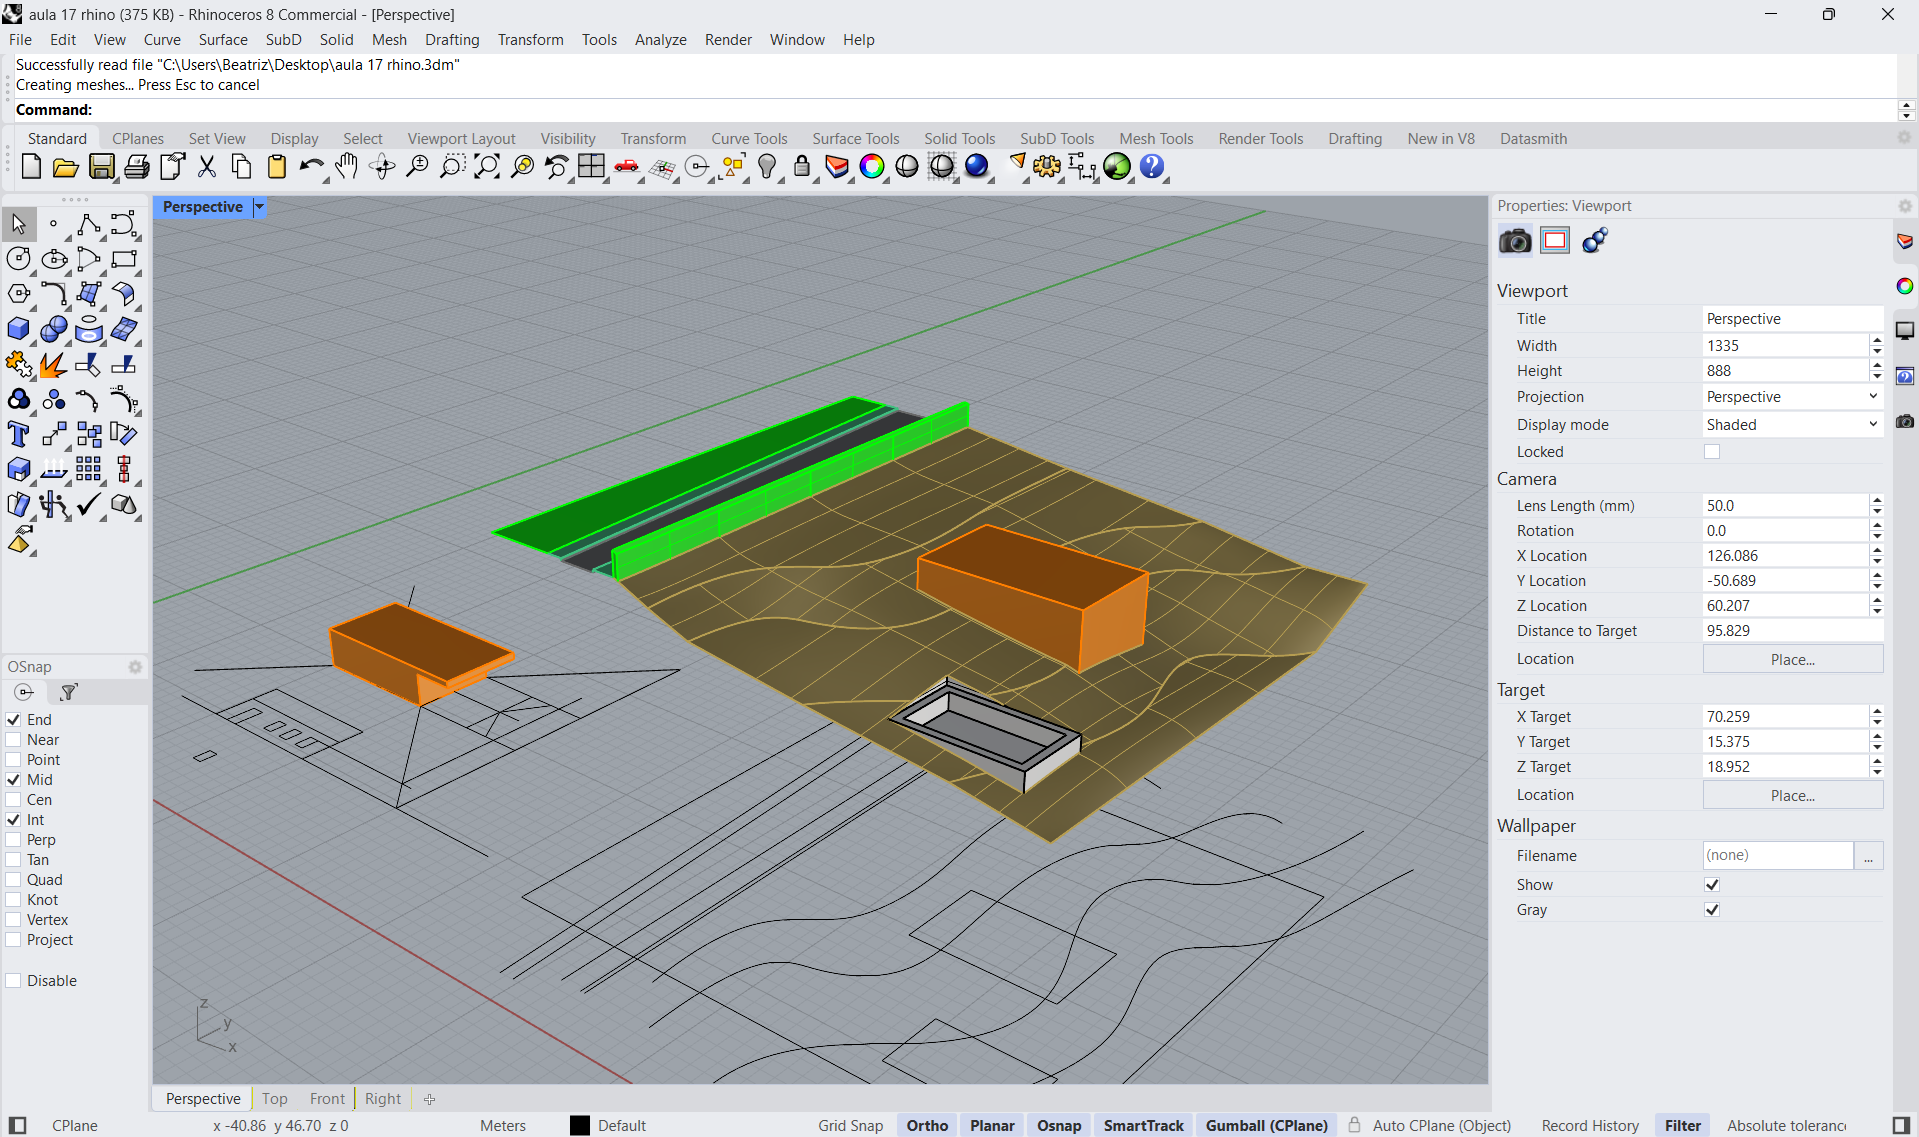Open the Surface menu
Viewport: 1919px width, 1137px height.
point(222,40)
